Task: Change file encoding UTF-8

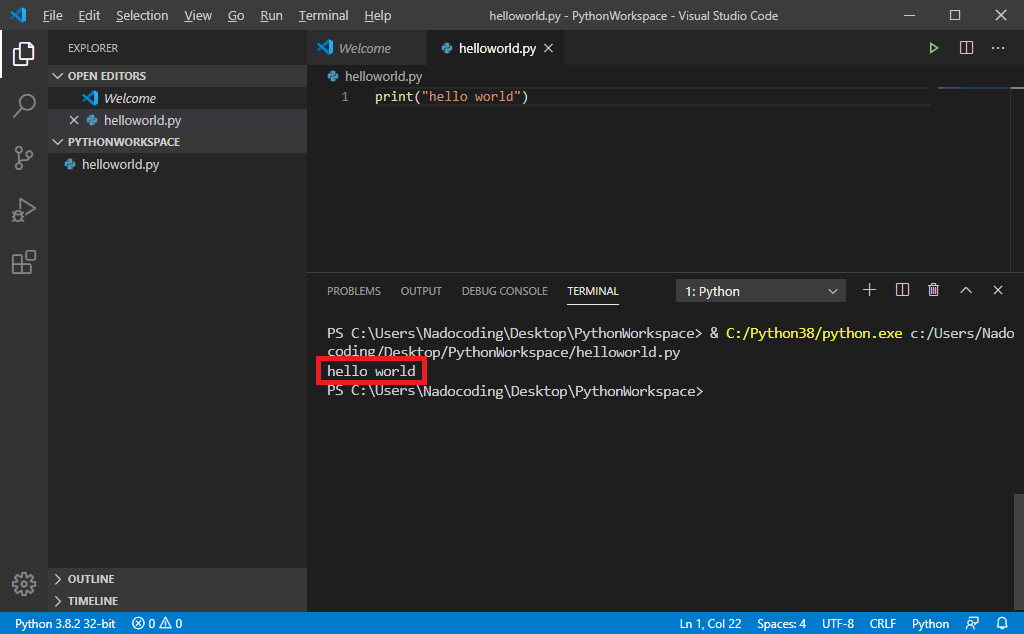Action: [838, 624]
